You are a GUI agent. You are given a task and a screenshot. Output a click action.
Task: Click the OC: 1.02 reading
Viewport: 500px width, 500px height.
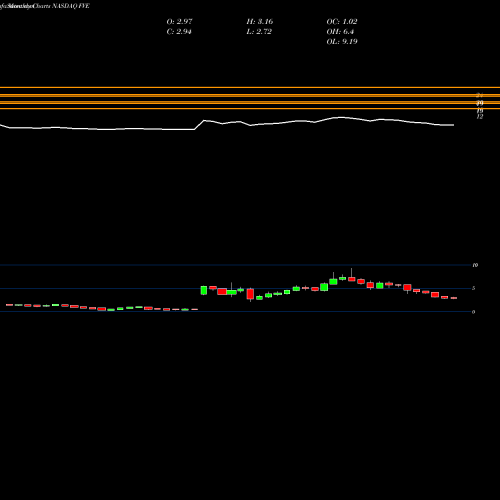[x=342, y=21]
